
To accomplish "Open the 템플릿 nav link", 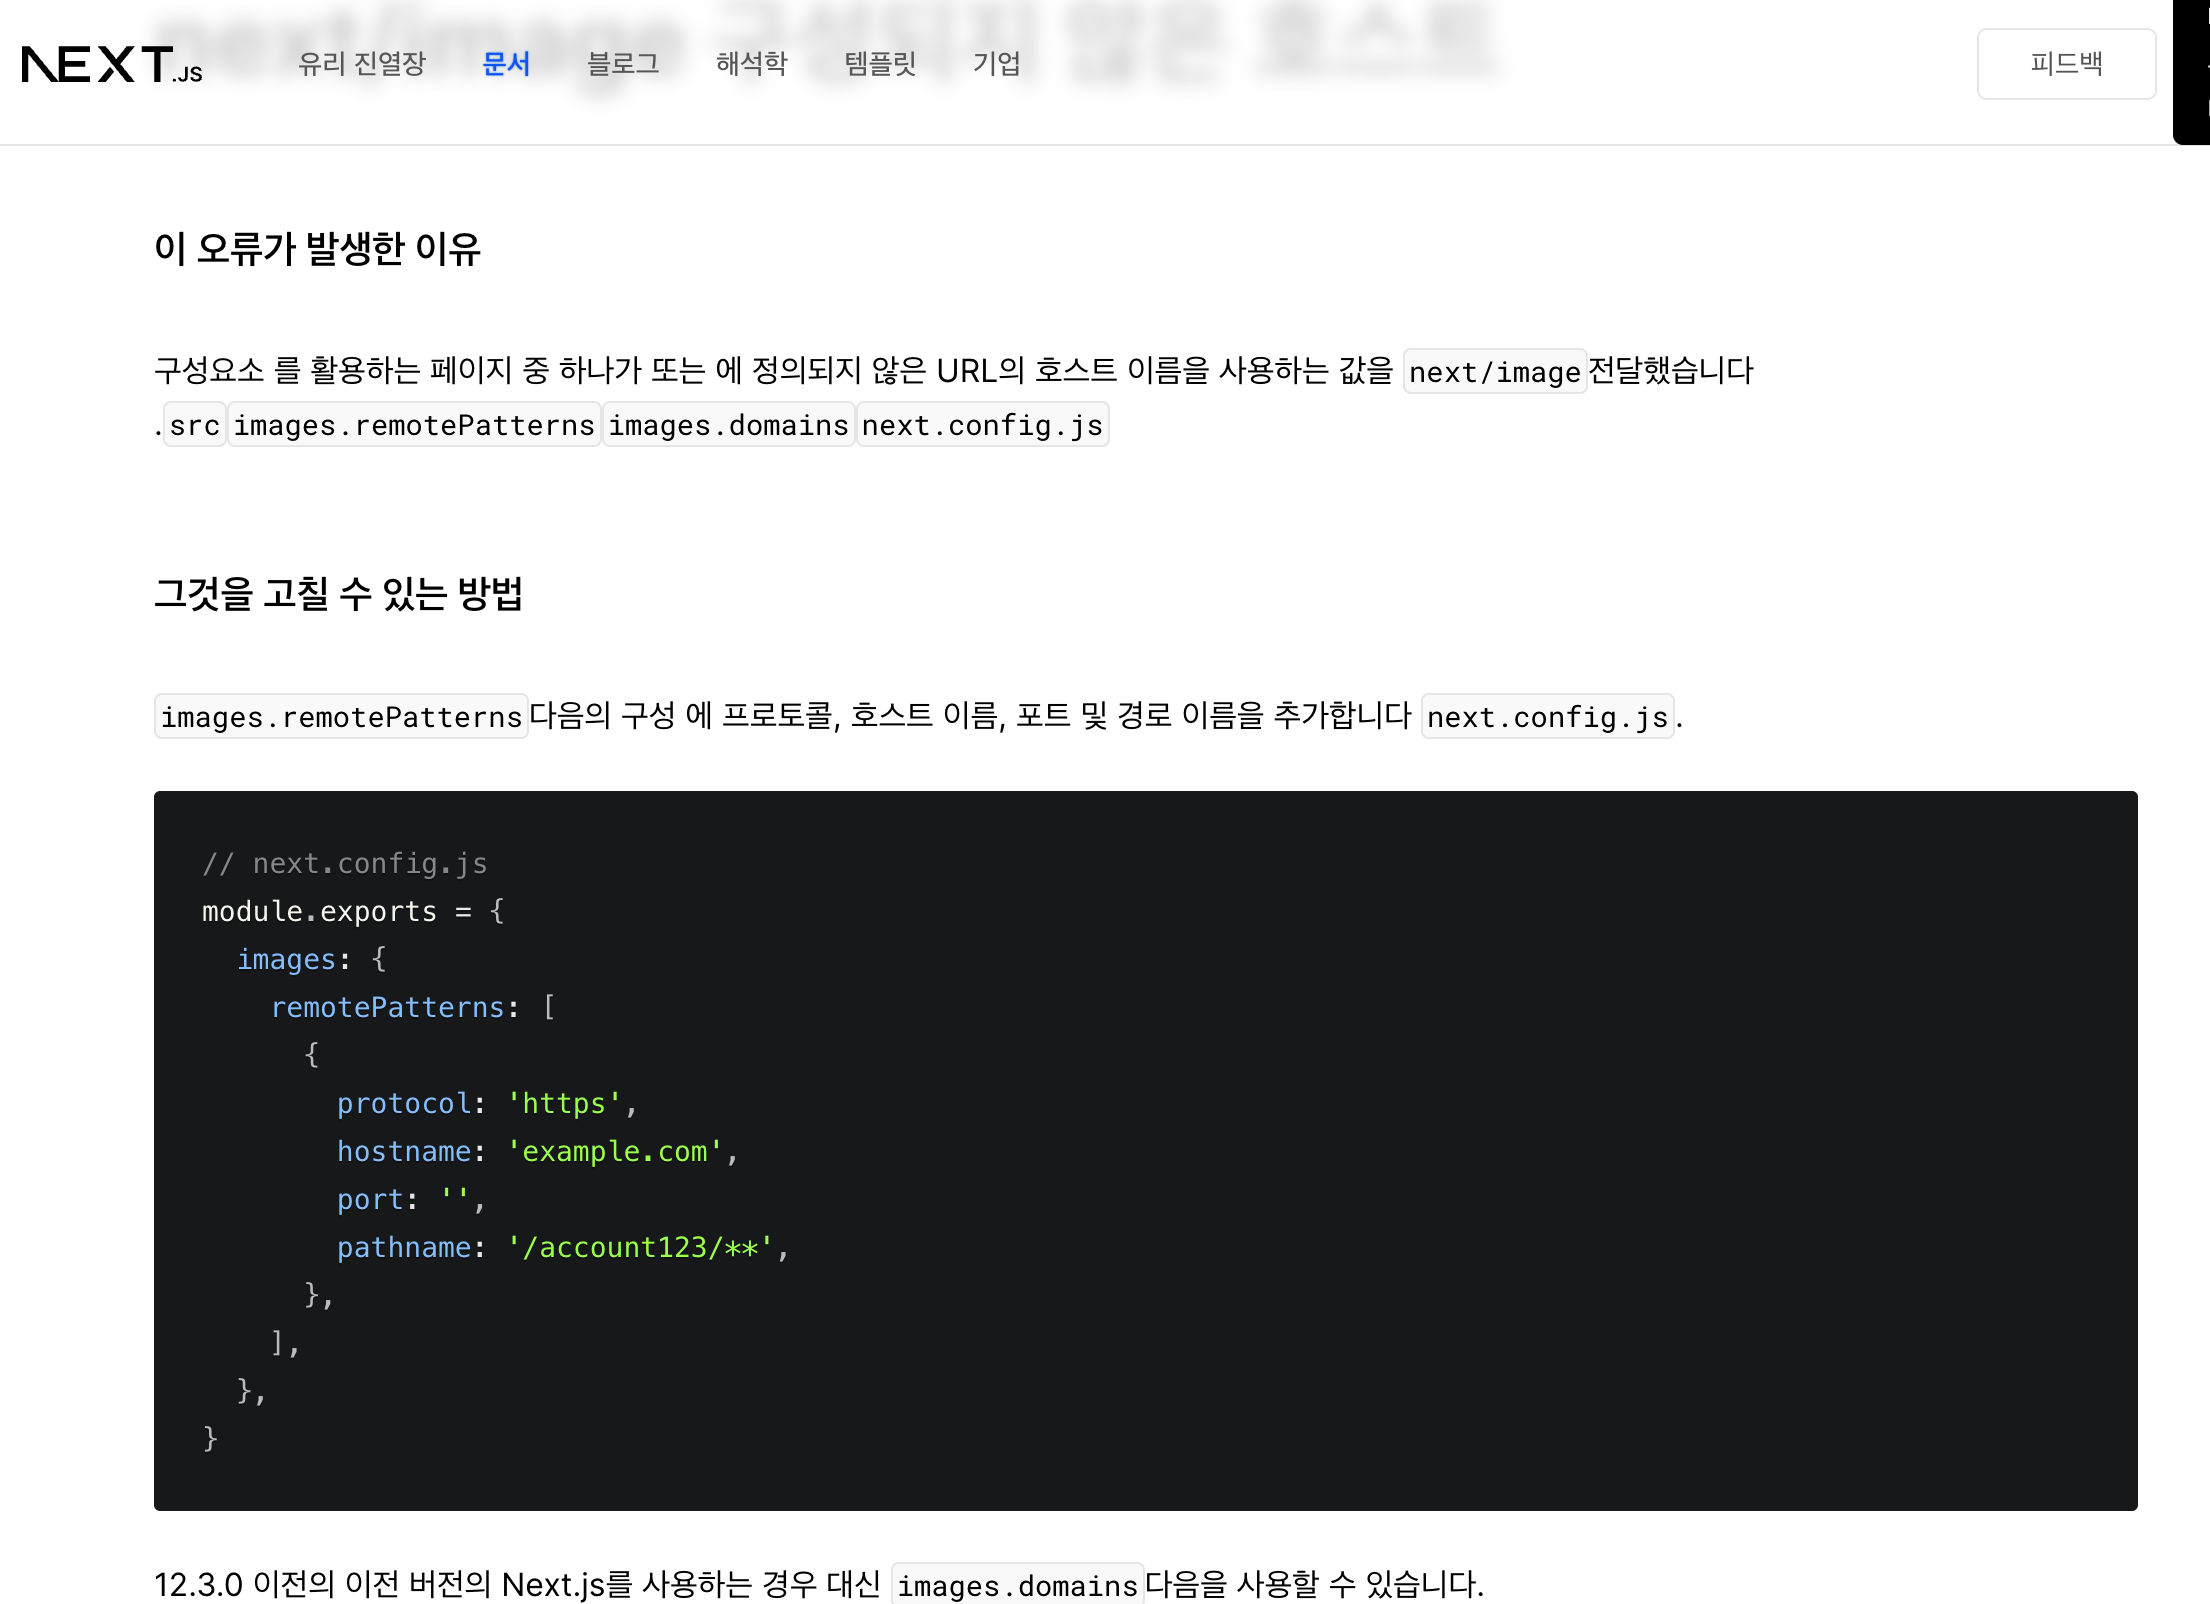I will click(880, 64).
